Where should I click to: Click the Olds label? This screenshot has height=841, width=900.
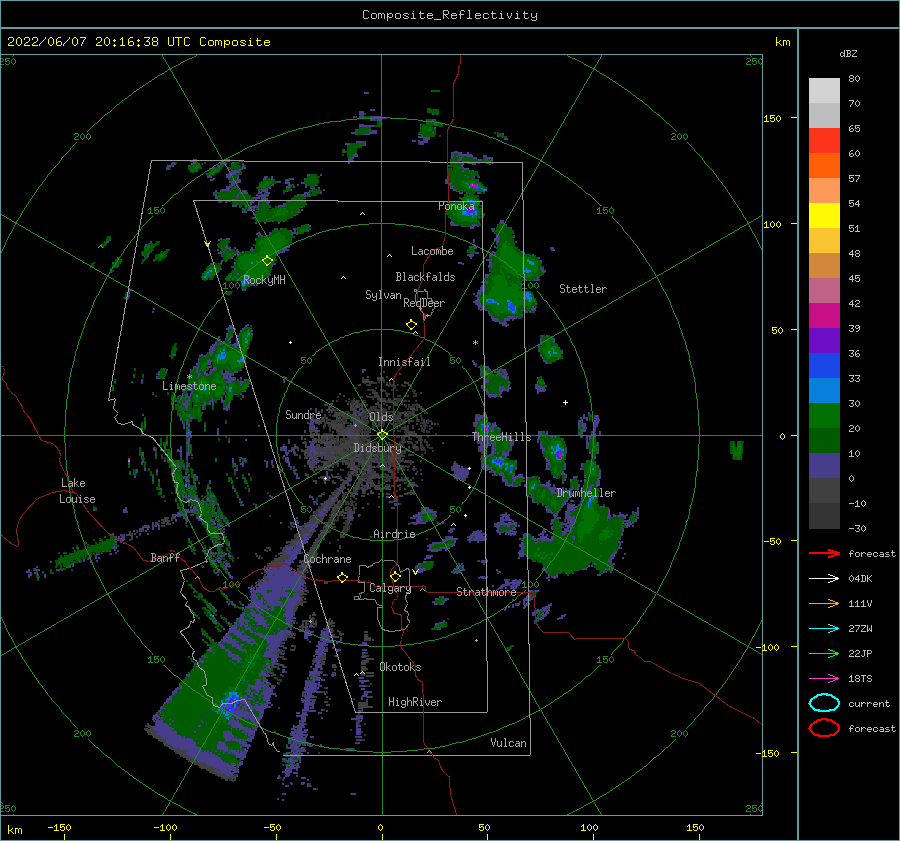click(x=381, y=417)
